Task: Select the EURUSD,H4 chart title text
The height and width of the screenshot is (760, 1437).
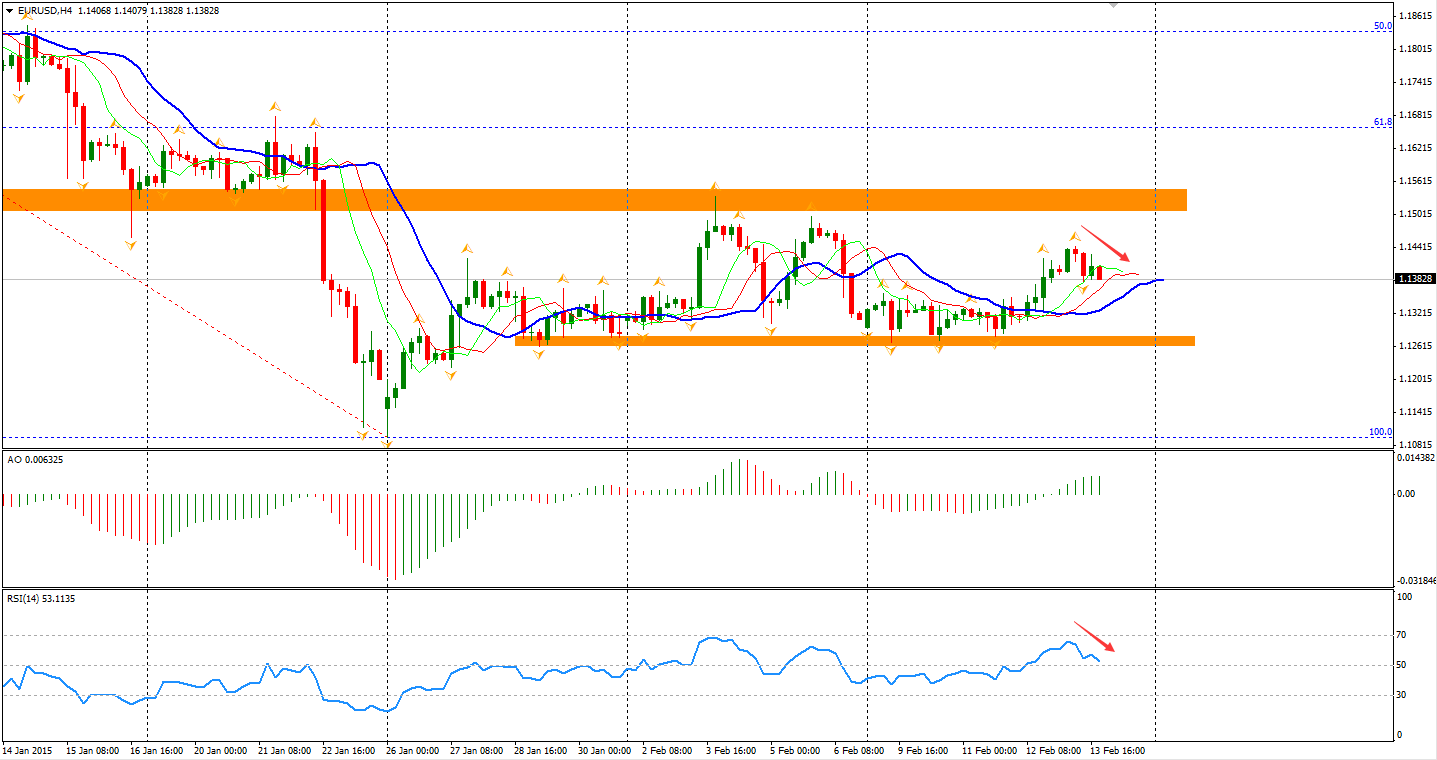Action: pyautogui.click(x=44, y=10)
